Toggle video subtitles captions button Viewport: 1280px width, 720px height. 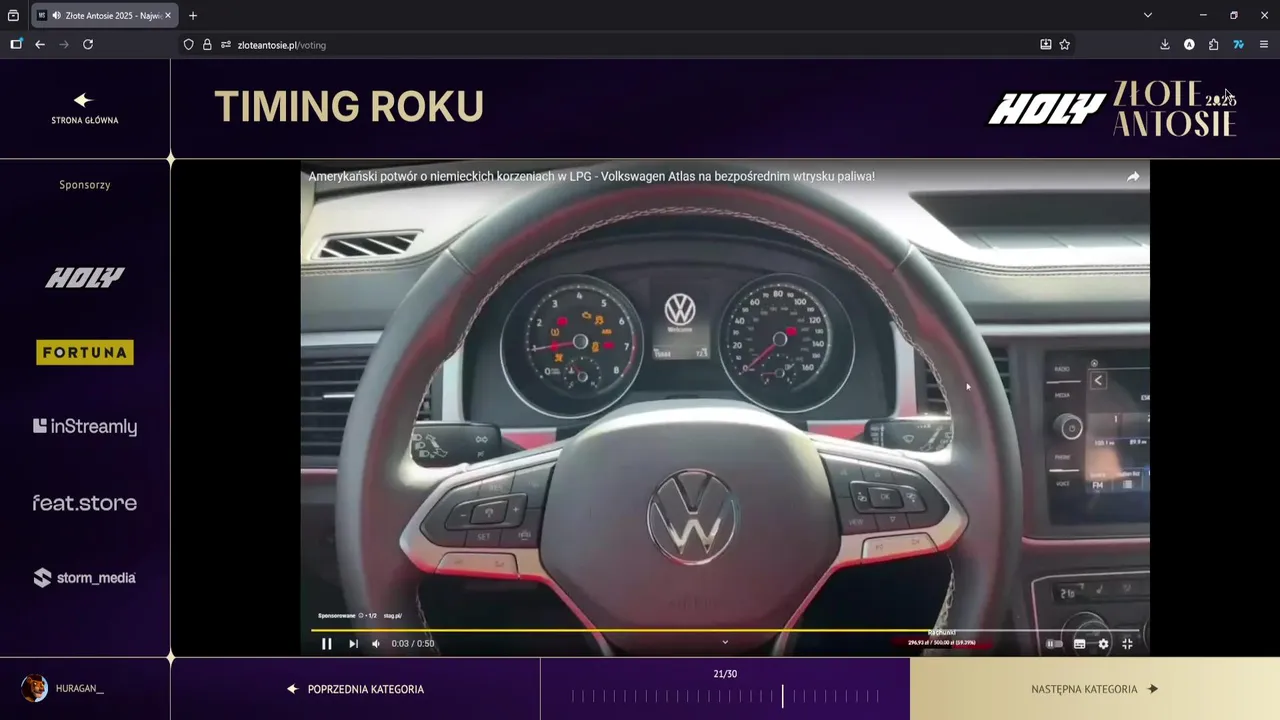click(x=1080, y=644)
